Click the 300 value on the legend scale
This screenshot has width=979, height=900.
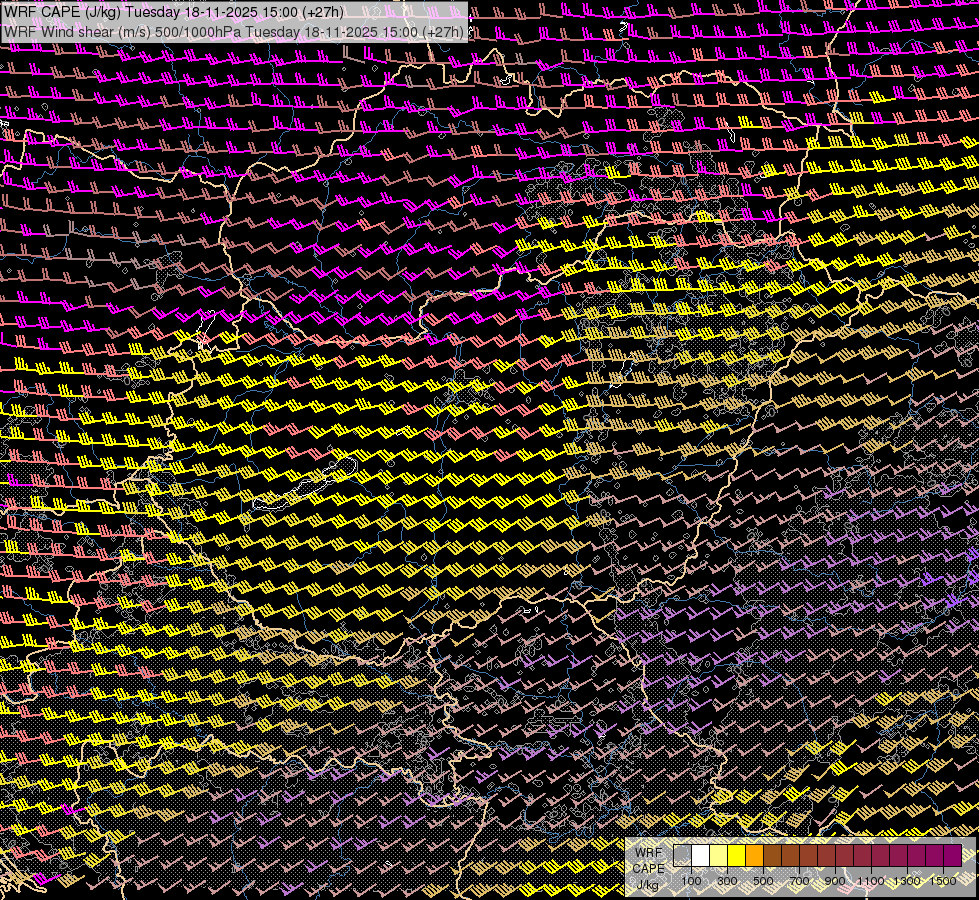tap(727, 881)
